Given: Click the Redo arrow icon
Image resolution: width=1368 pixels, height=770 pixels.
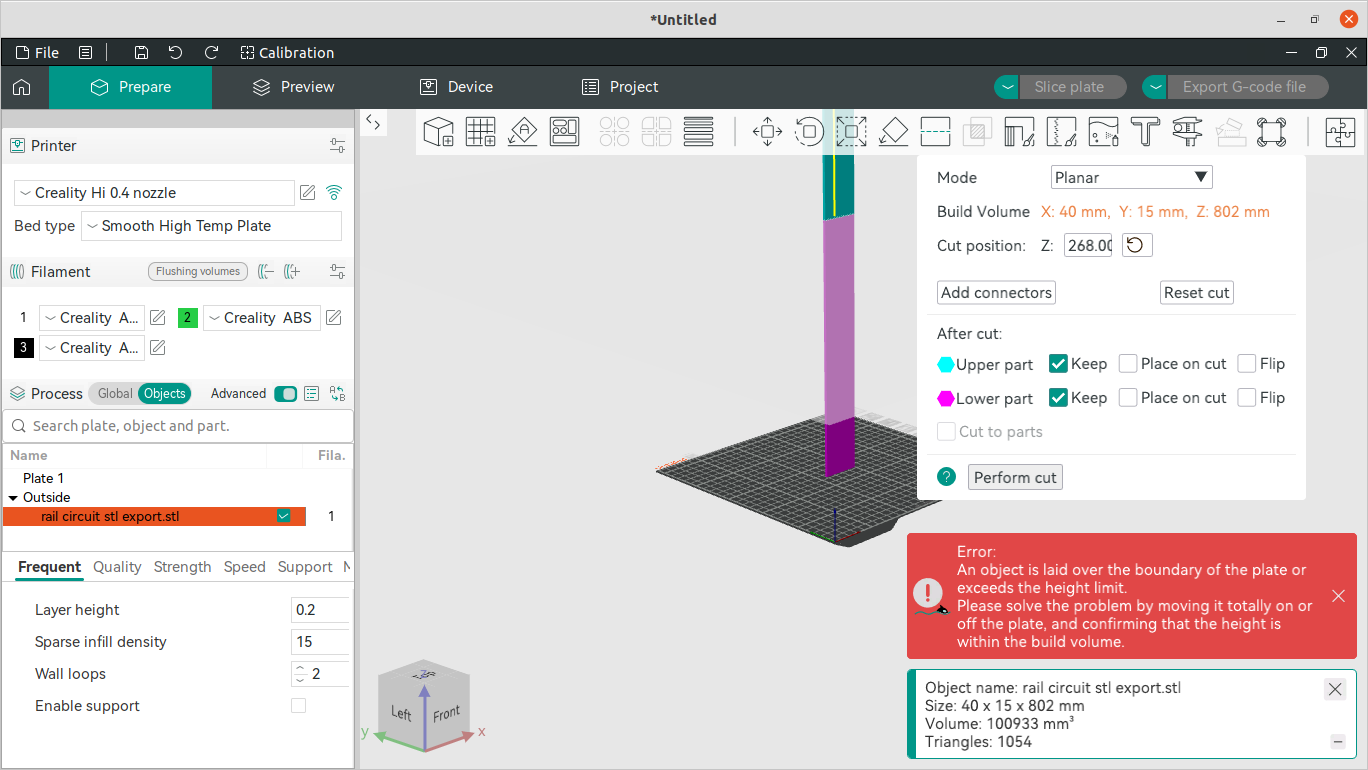Looking at the screenshot, I should pos(211,53).
